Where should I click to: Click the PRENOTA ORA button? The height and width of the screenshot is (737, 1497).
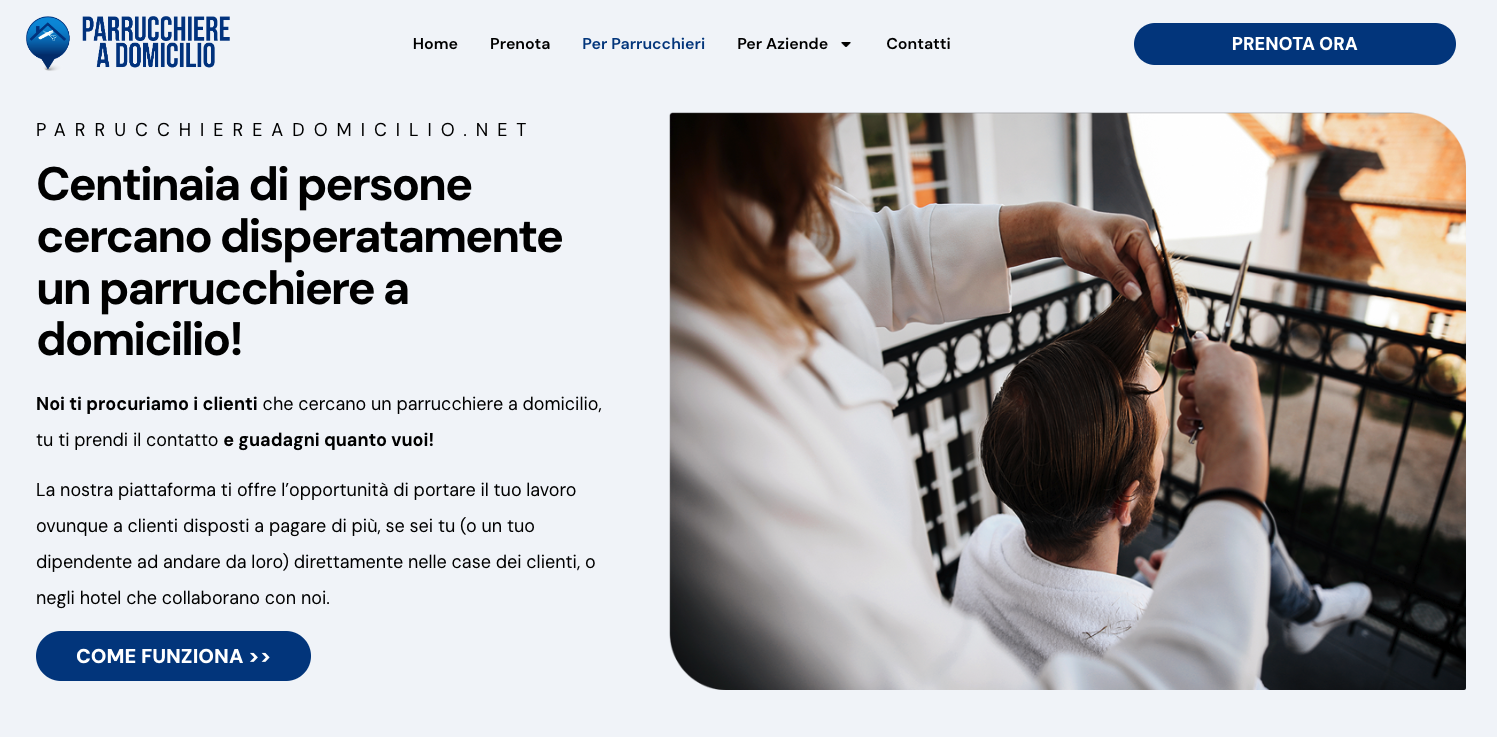point(1294,44)
